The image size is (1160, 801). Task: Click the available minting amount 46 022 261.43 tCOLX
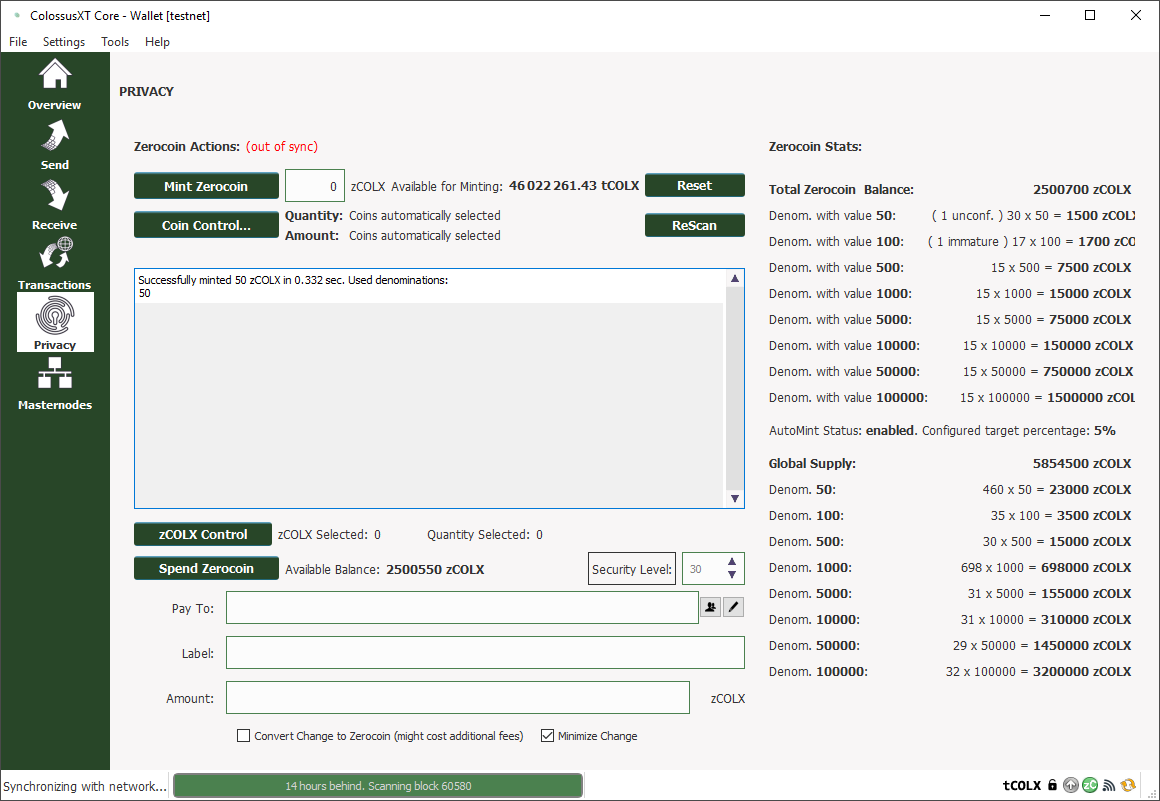point(574,186)
